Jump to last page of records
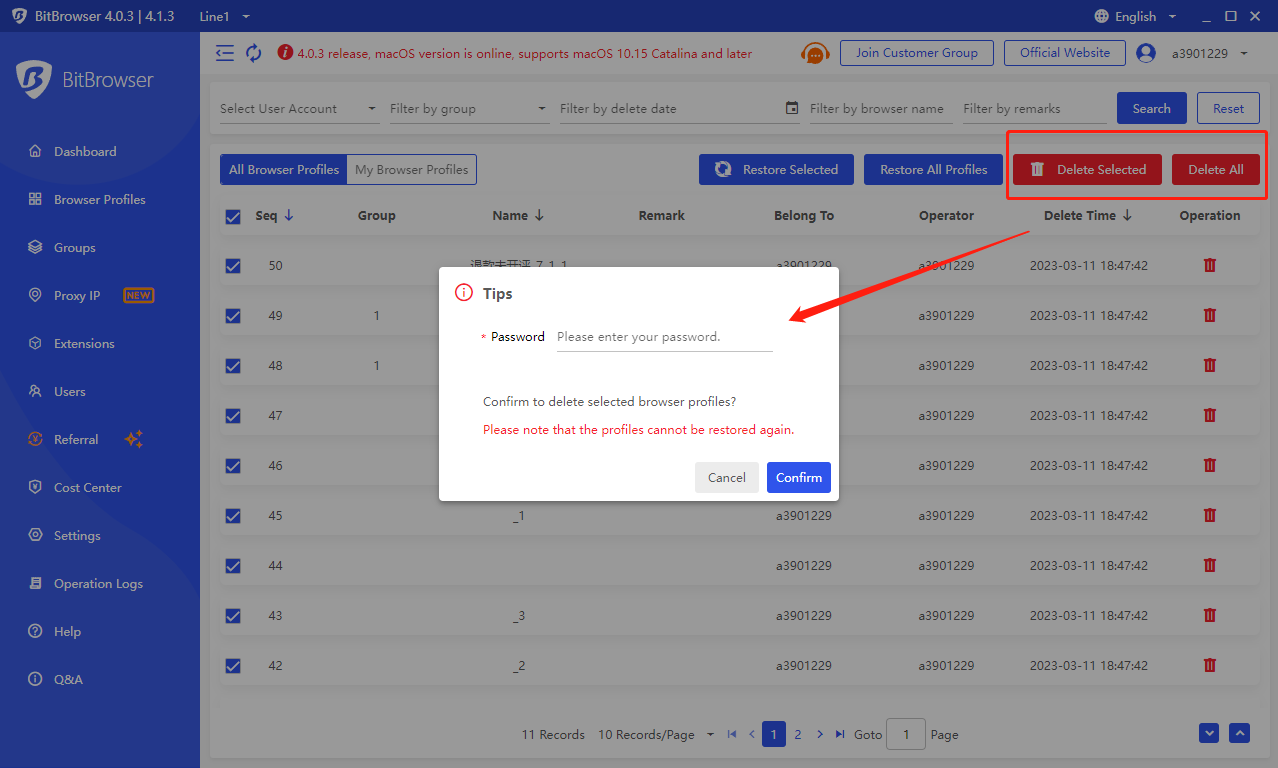The image size is (1278, 768). click(x=840, y=734)
